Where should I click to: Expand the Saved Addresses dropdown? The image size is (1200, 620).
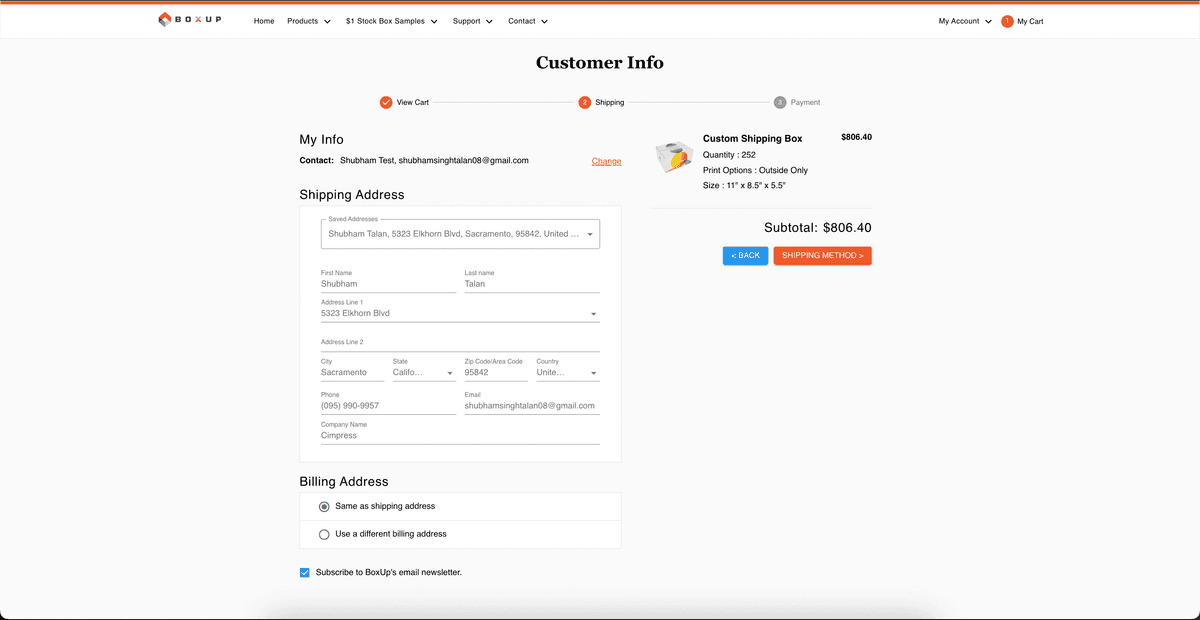coord(590,235)
